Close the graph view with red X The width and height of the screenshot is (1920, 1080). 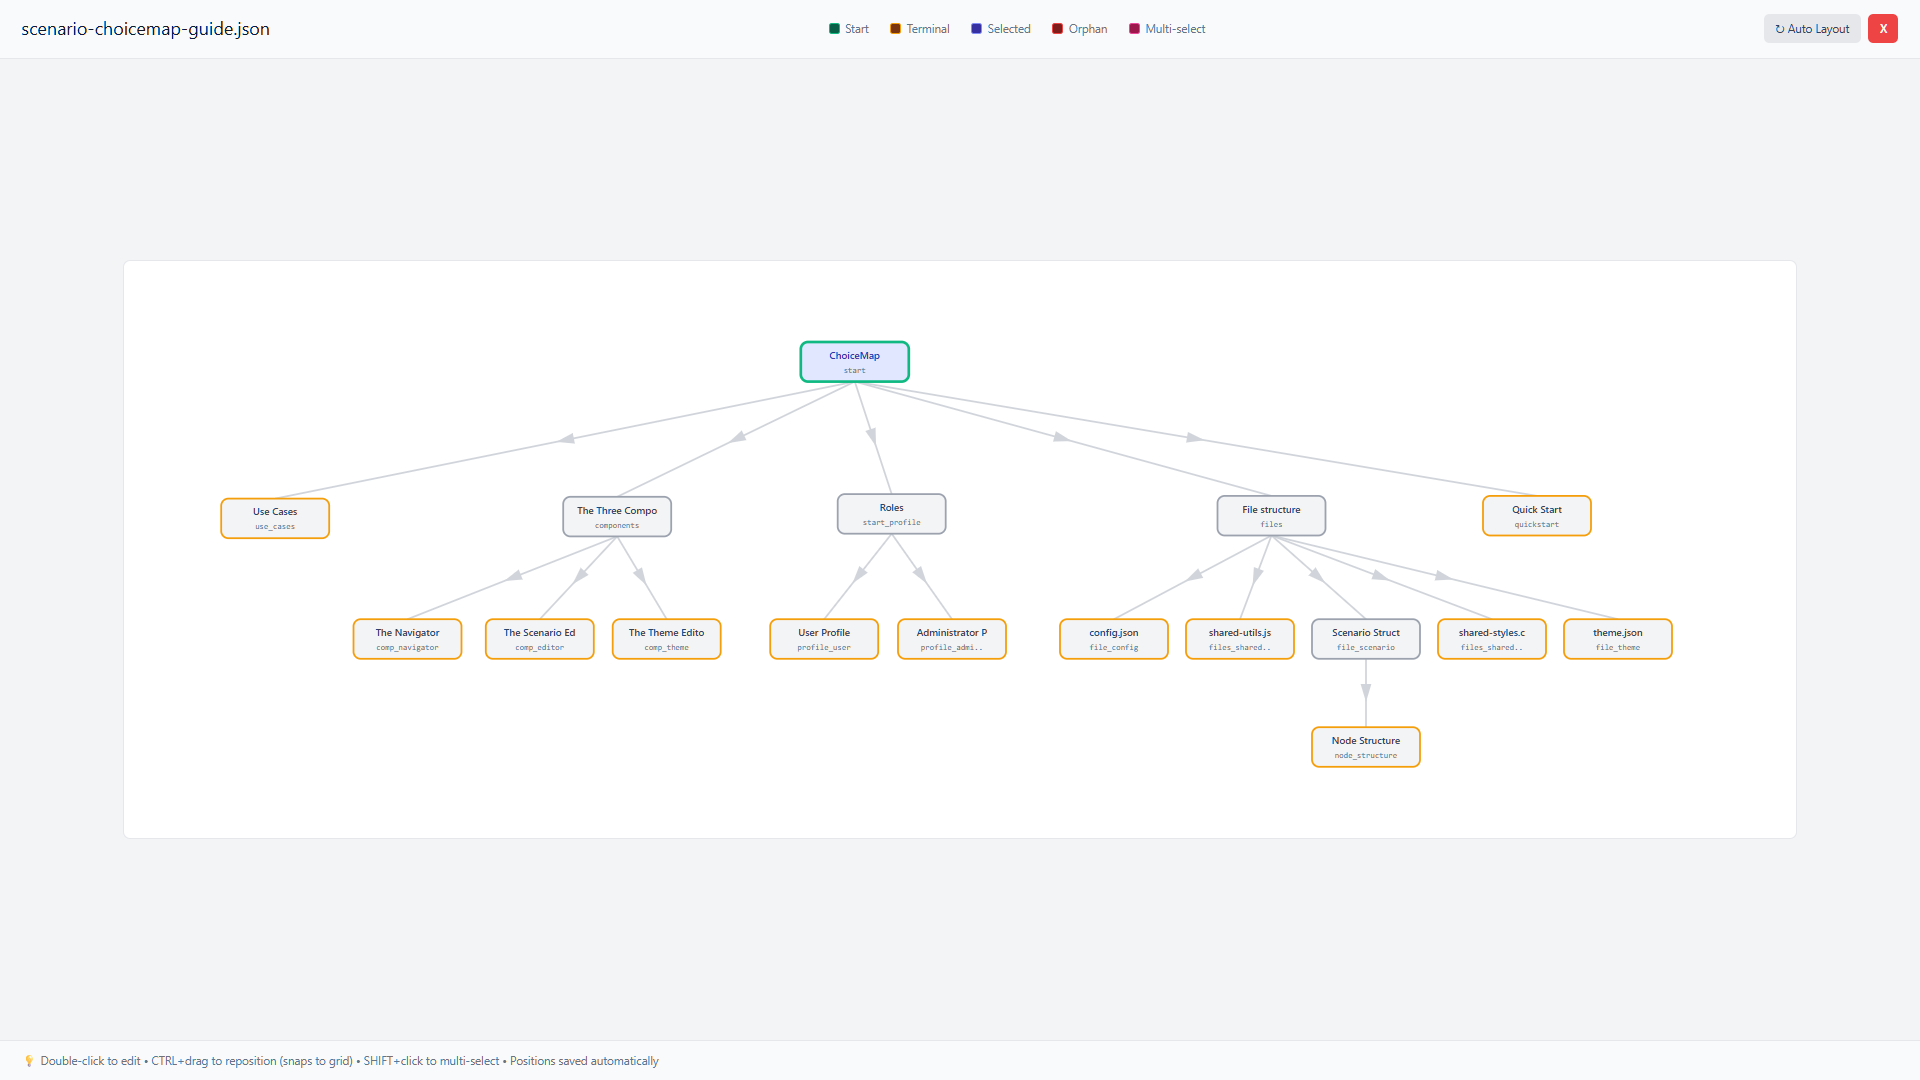[x=1882, y=29]
